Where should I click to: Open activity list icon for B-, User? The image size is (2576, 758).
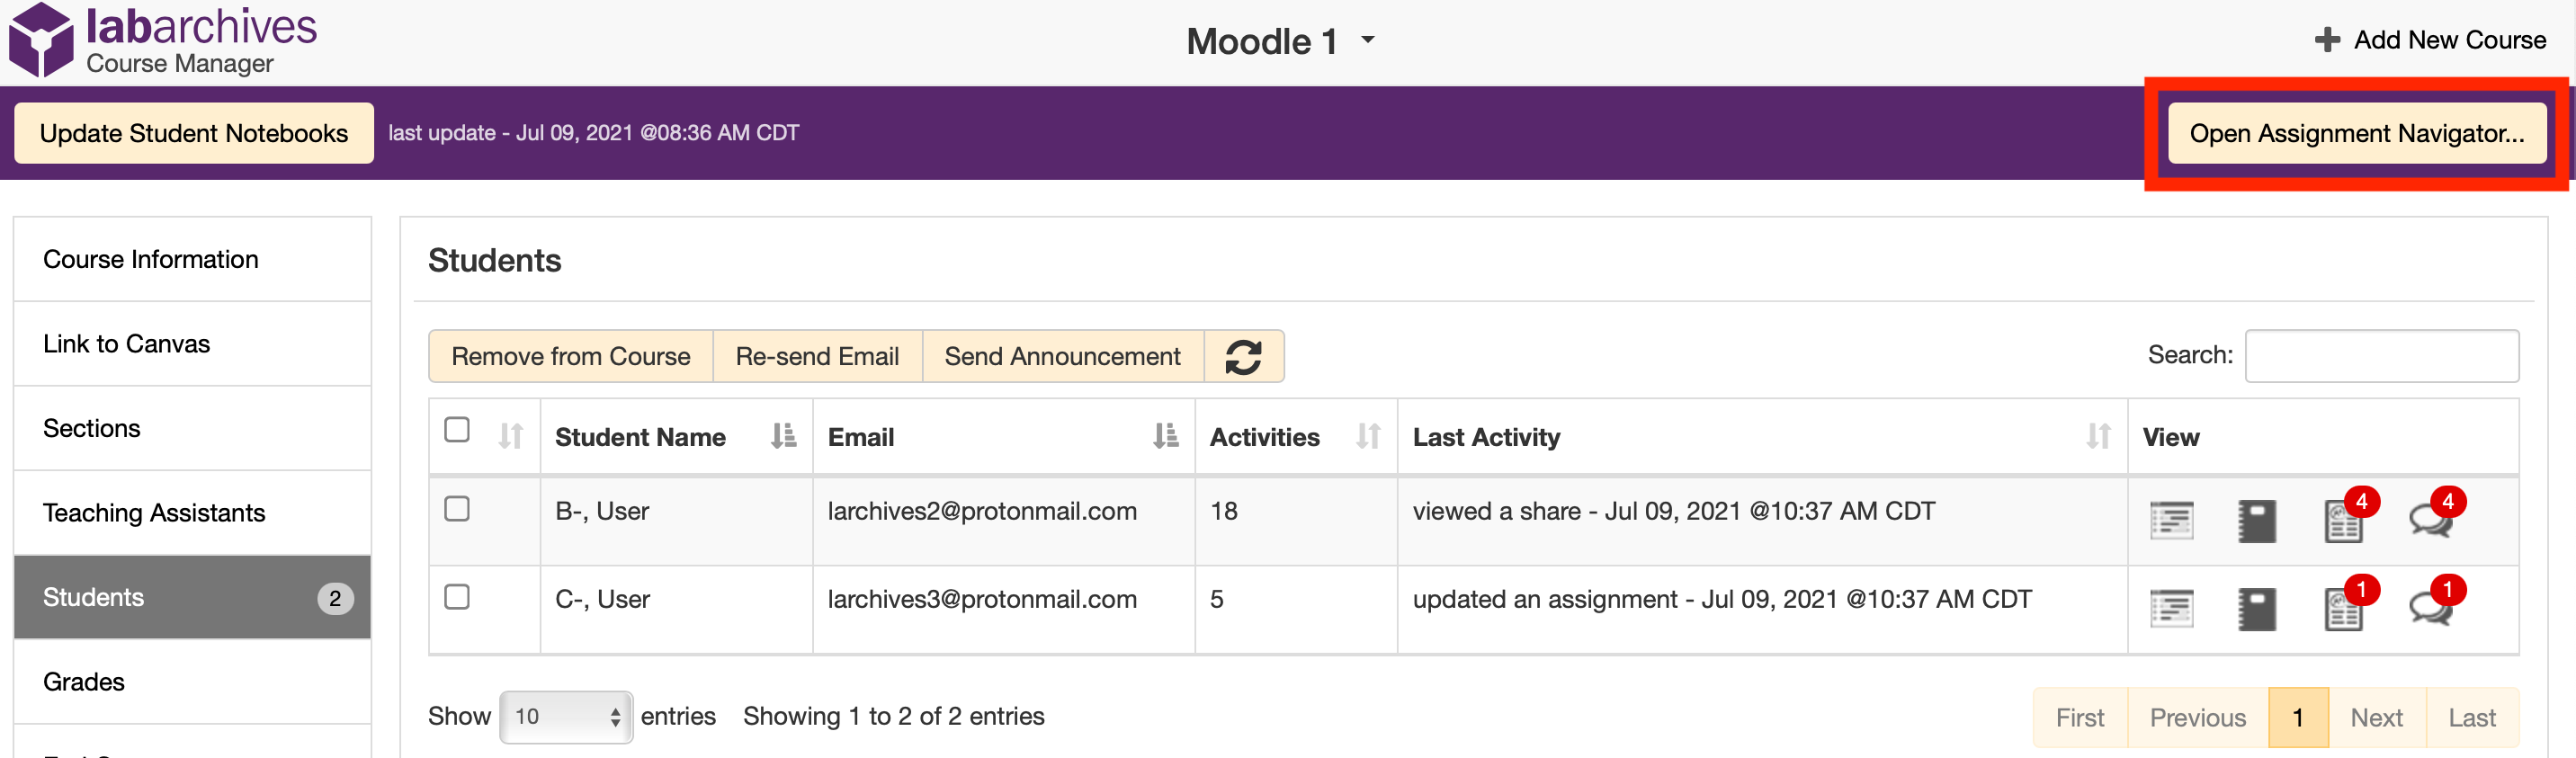(2171, 521)
